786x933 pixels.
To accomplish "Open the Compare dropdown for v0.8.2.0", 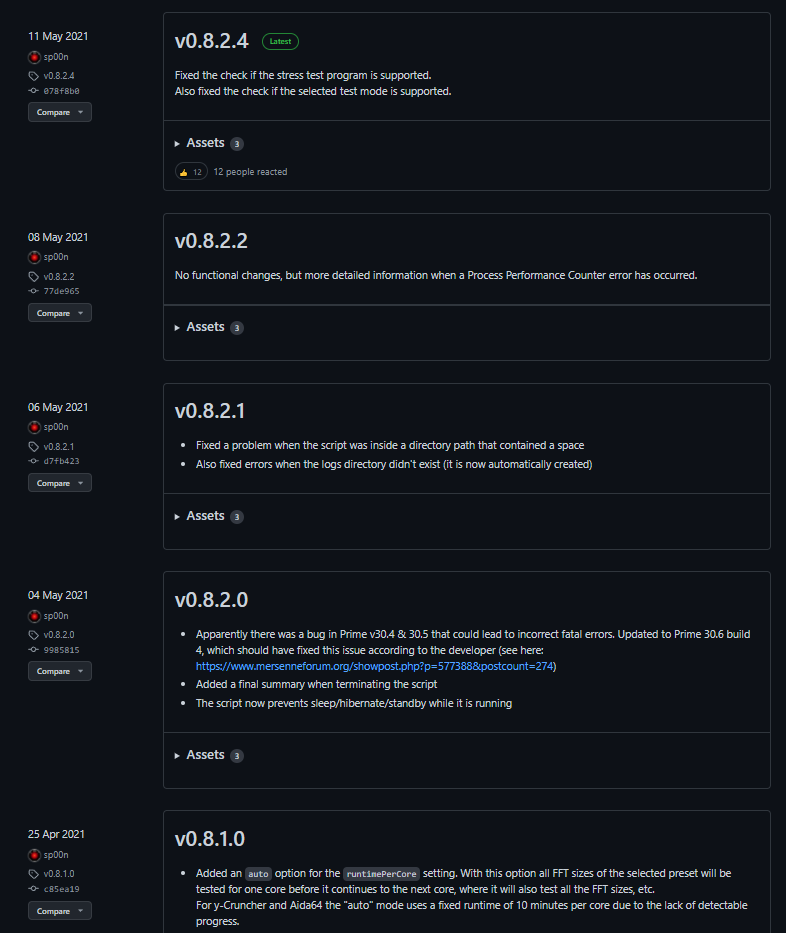I will (60, 671).
